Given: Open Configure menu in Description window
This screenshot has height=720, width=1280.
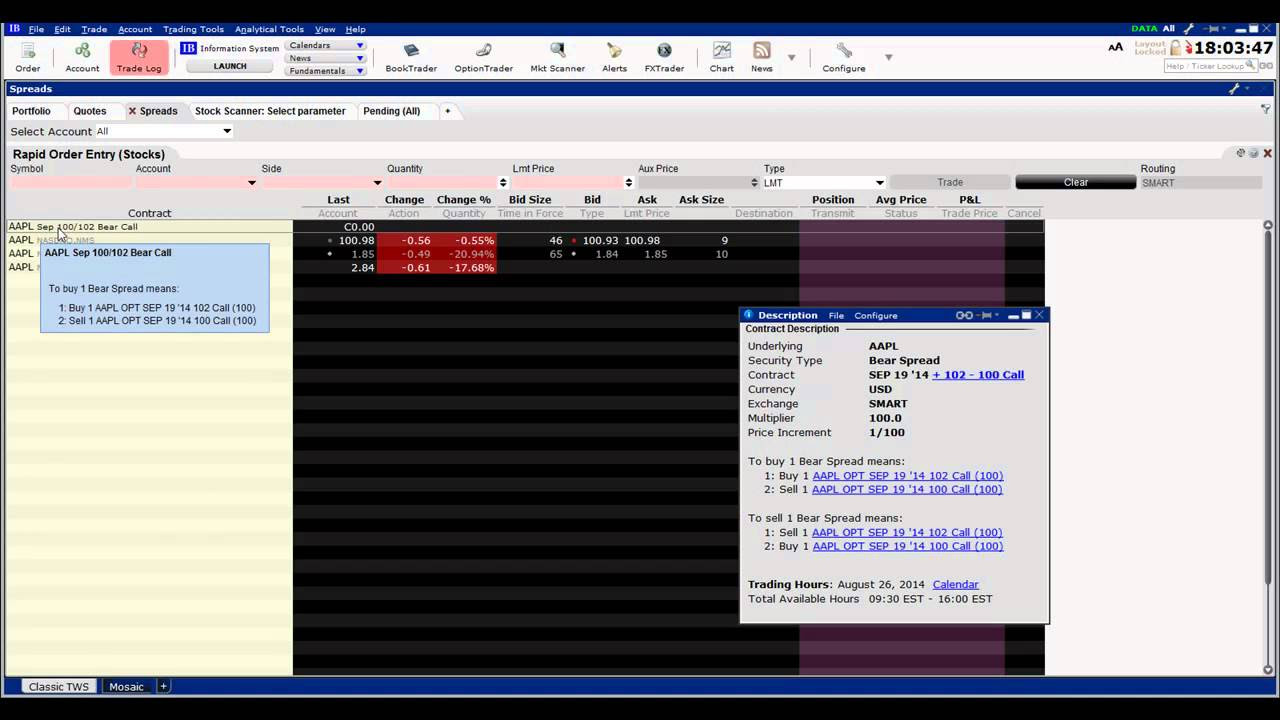Looking at the screenshot, I should click(876, 315).
